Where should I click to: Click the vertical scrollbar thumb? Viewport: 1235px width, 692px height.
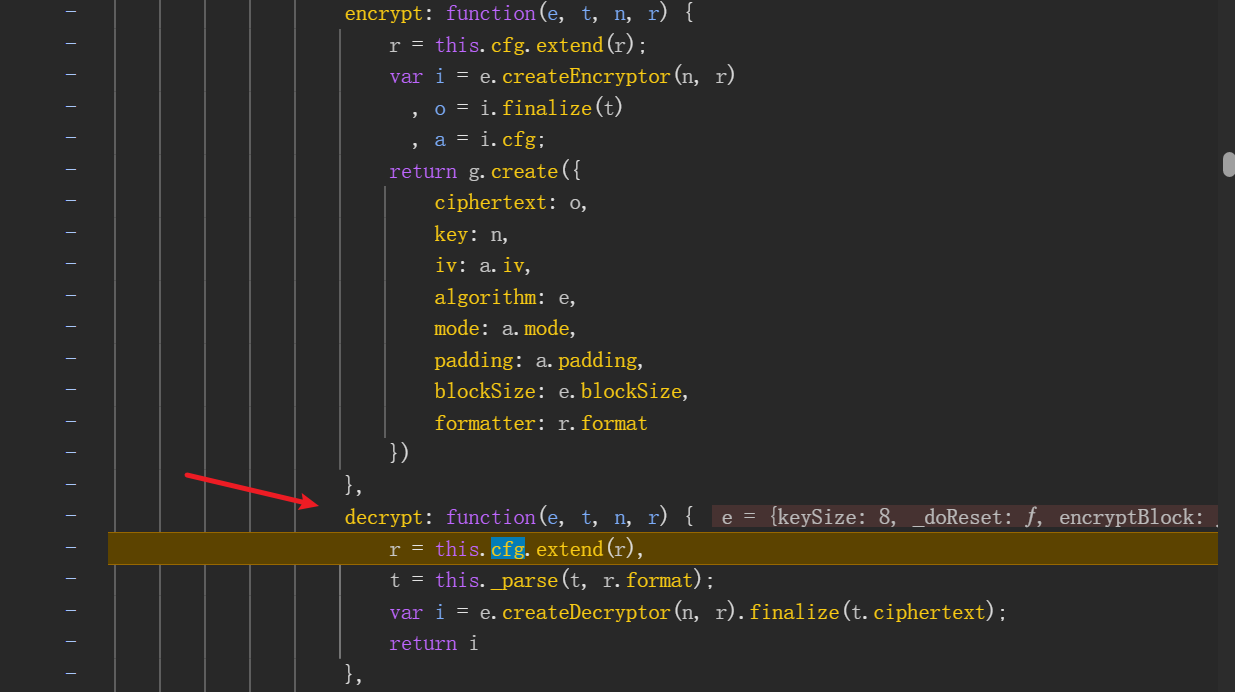click(1229, 165)
